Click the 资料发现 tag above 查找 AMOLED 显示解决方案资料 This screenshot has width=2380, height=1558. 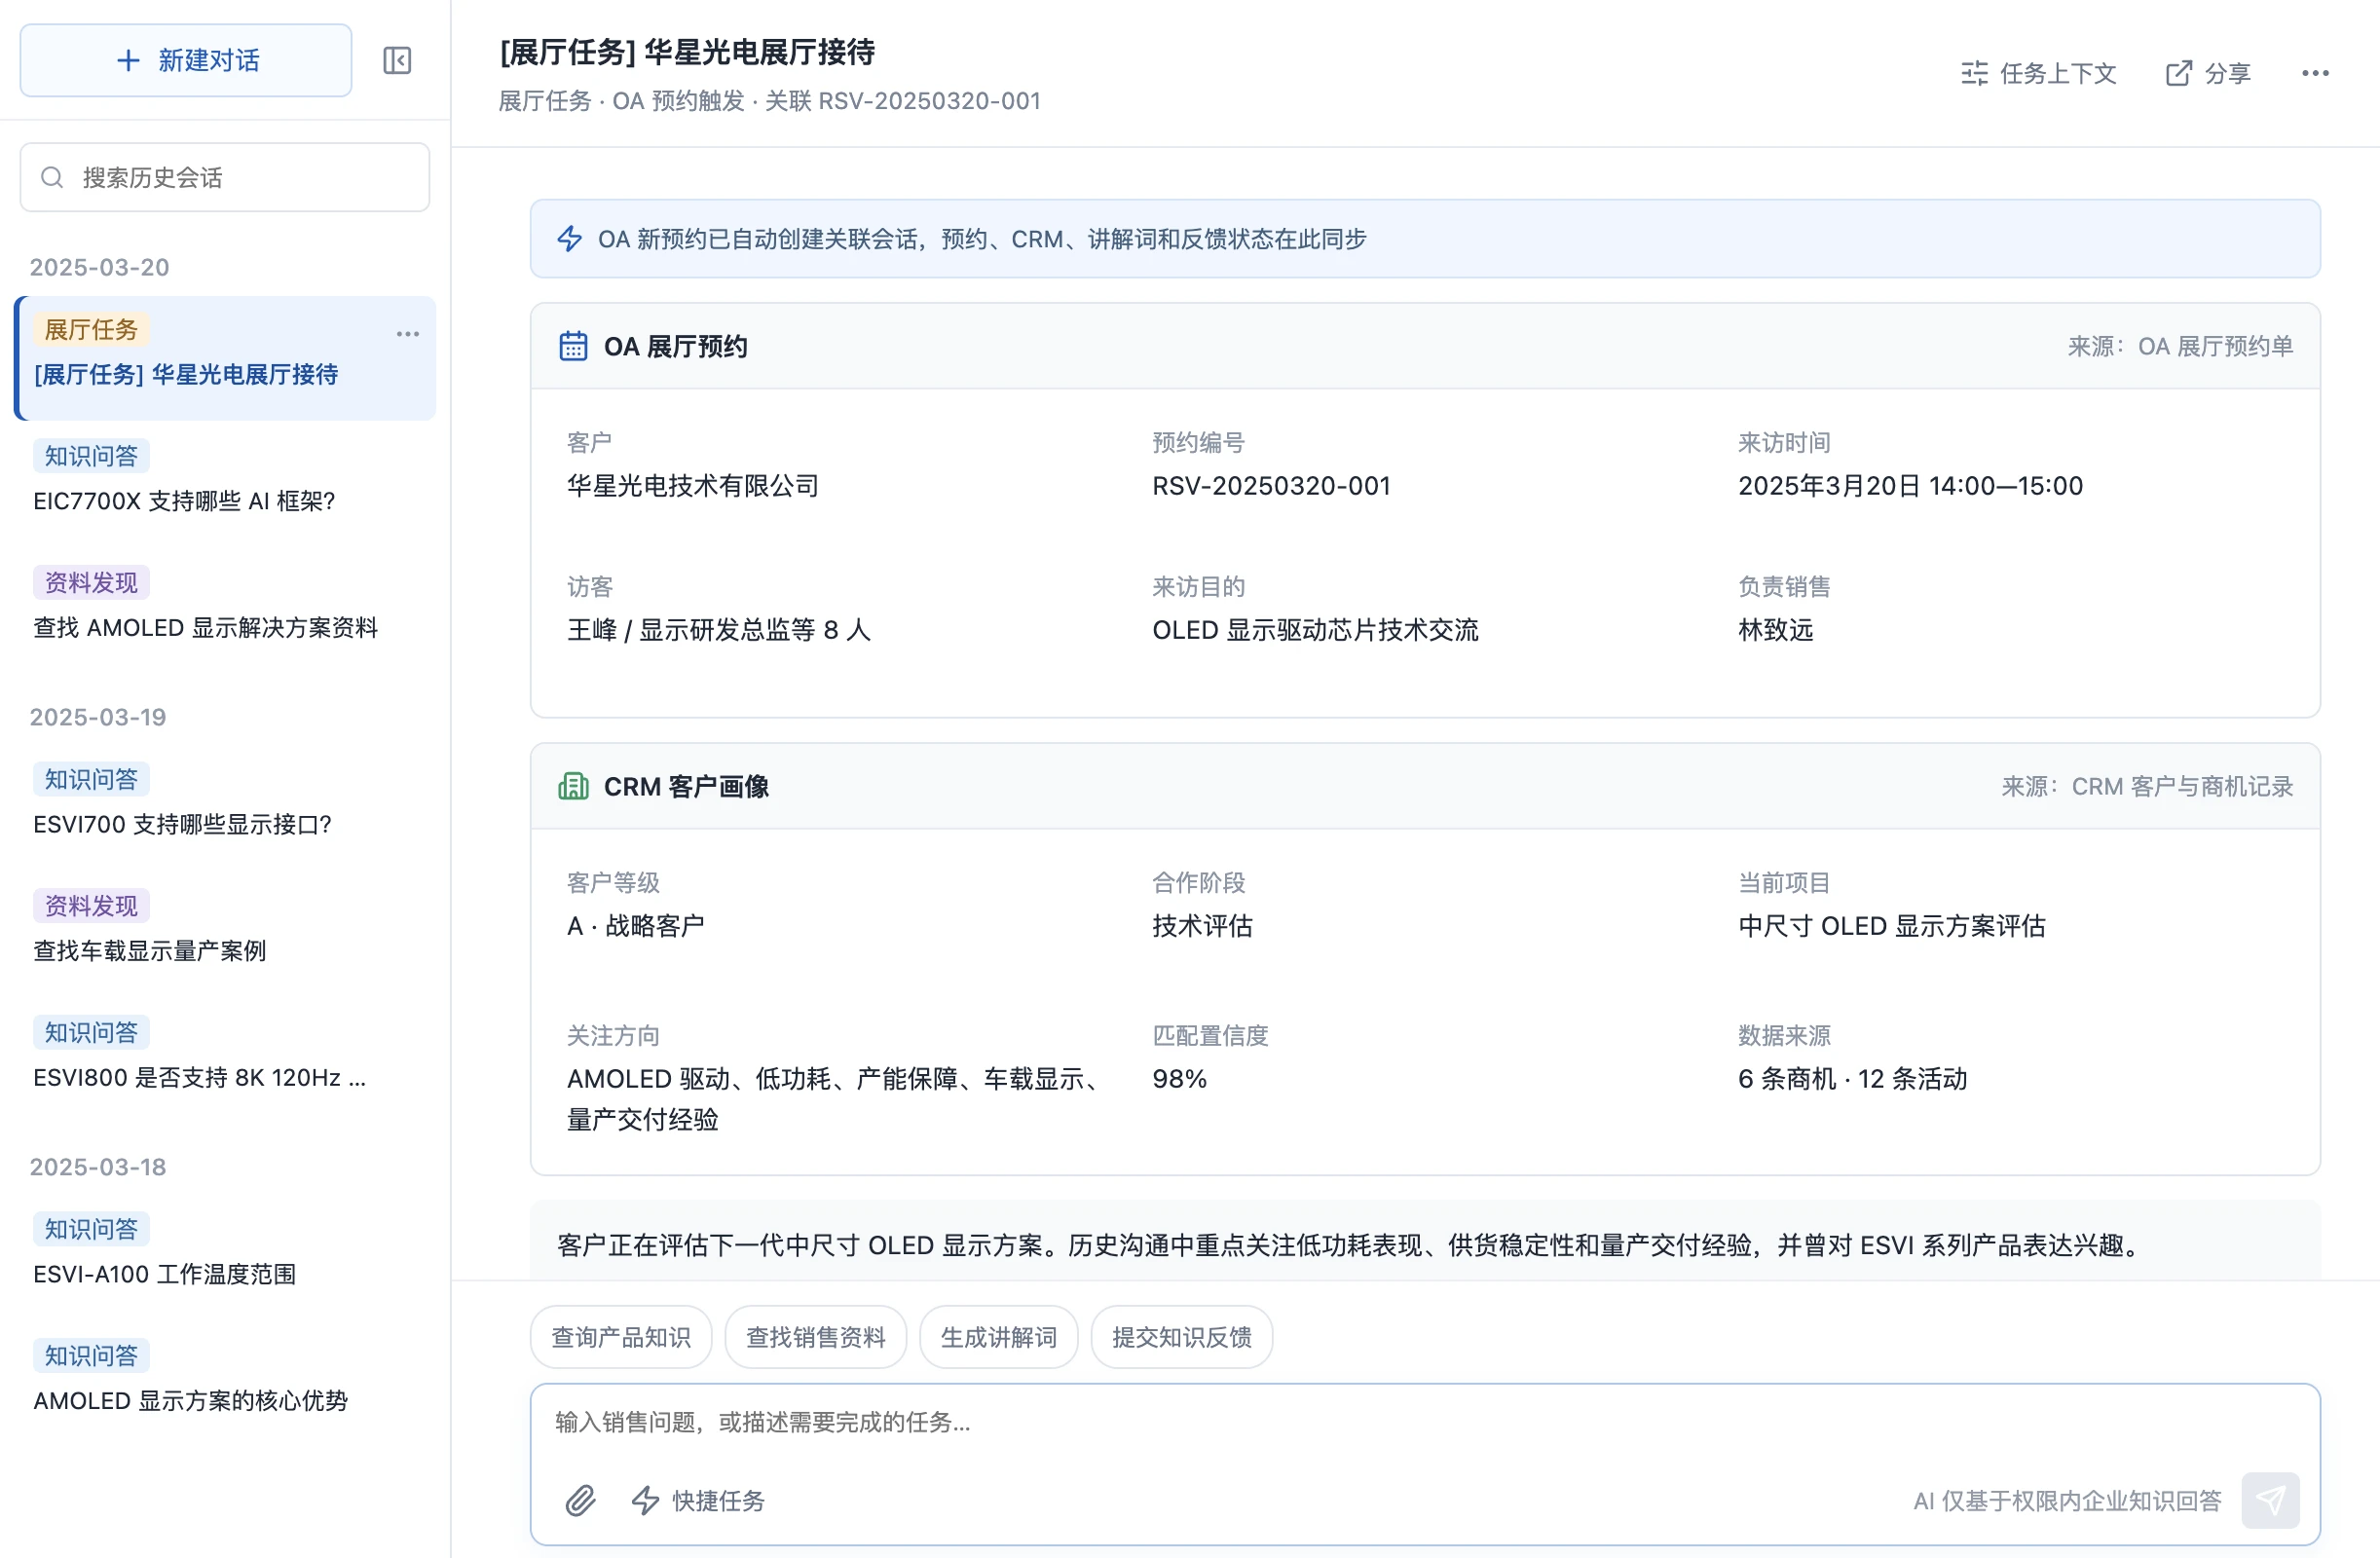point(91,582)
